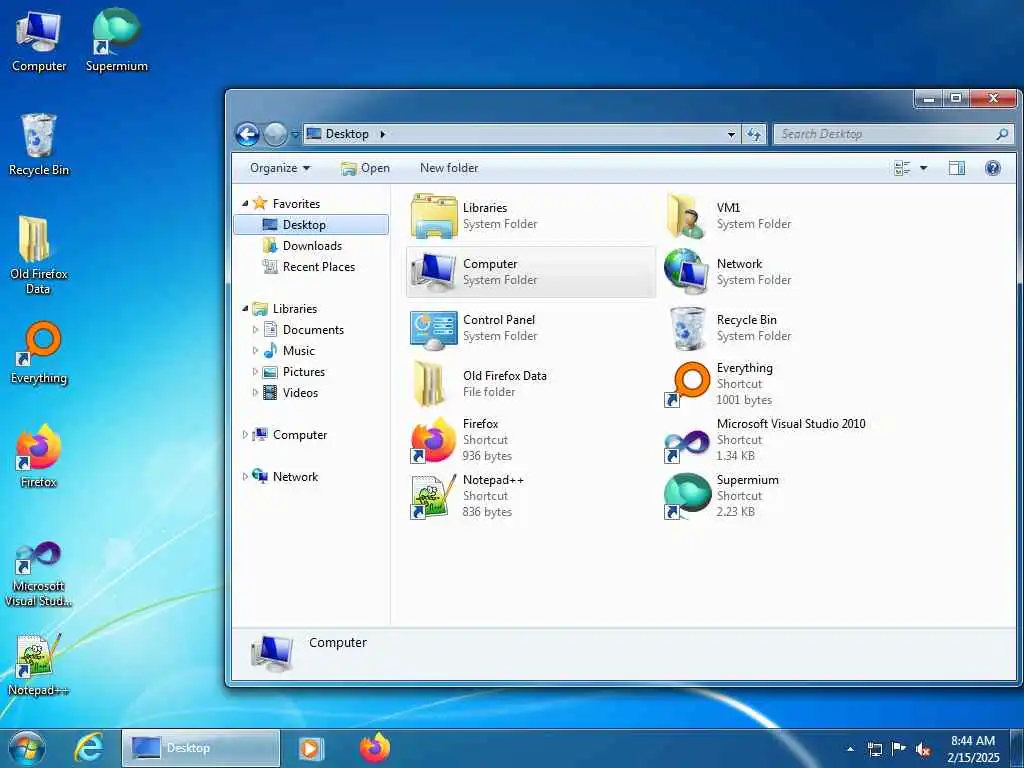
Task: Change view using the view icon button
Action: coord(902,168)
